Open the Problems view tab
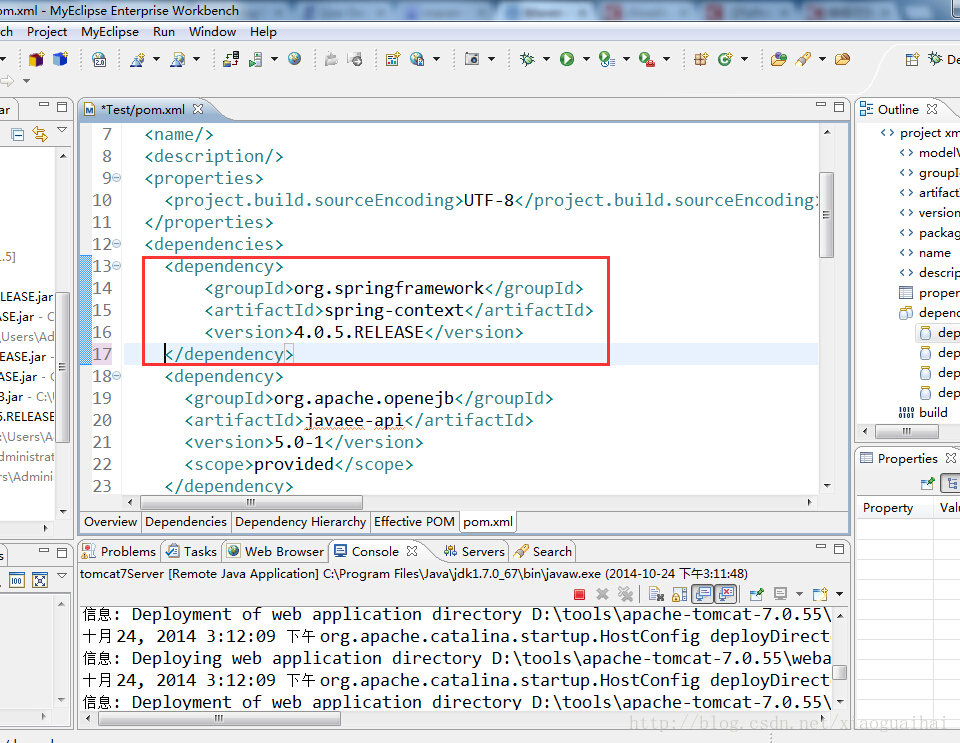Screen dimensions: 960x743 (x=119, y=551)
